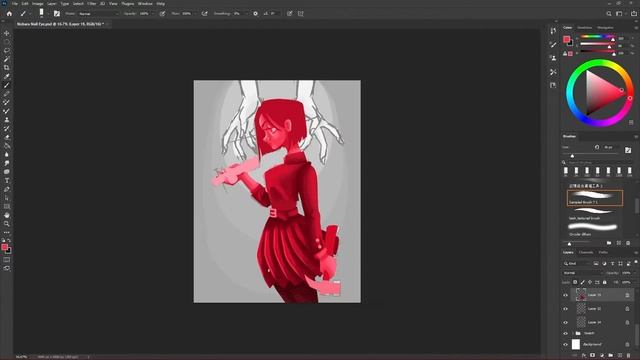The image size is (640, 360).
Task: Select the Background layer thumbnail
Action: (x=576, y=344)
